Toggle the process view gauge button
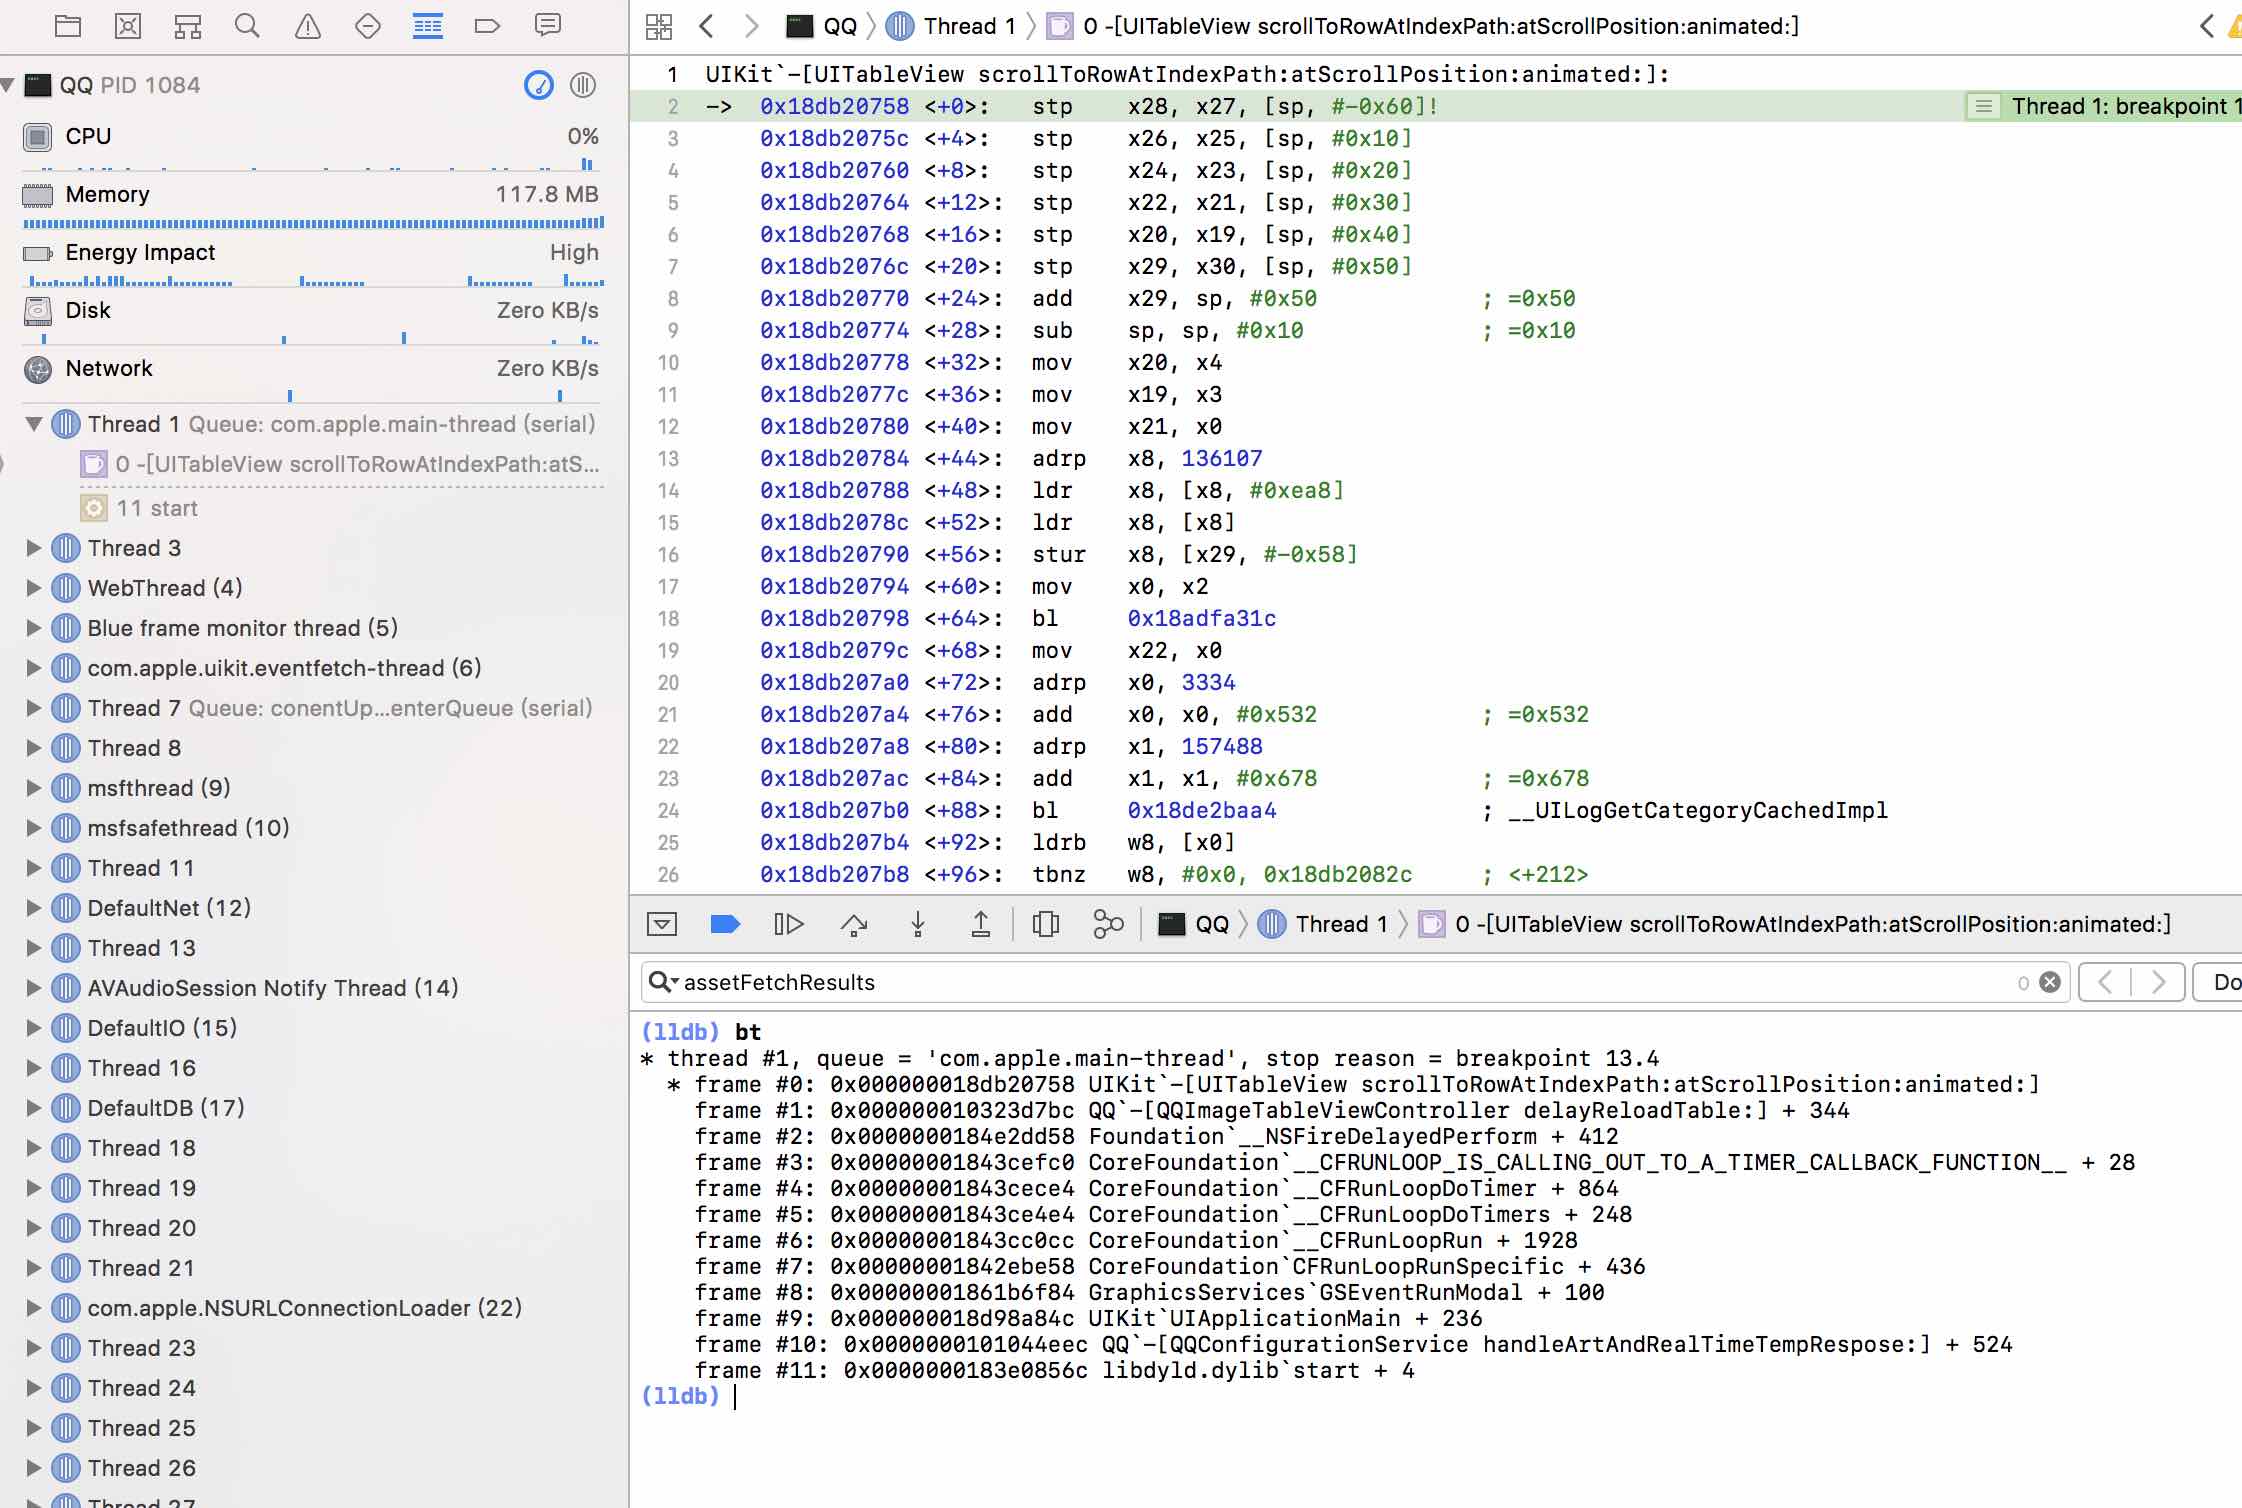 point(539,86)
